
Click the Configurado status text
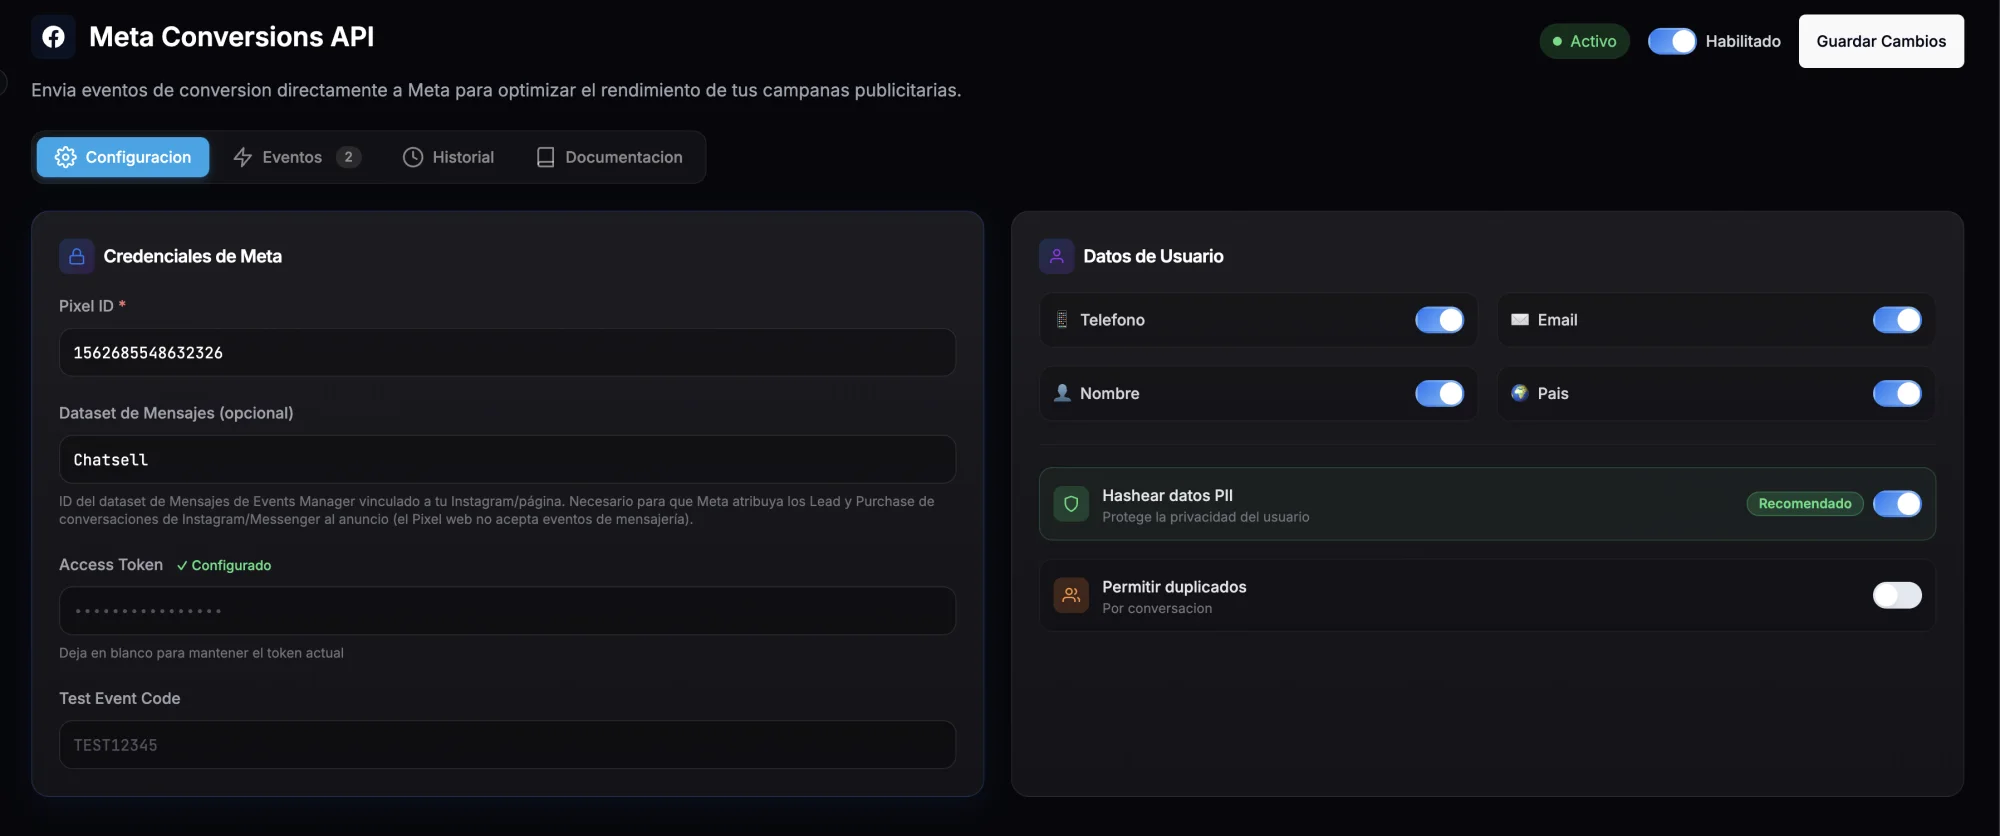click(x=231, y=566)
